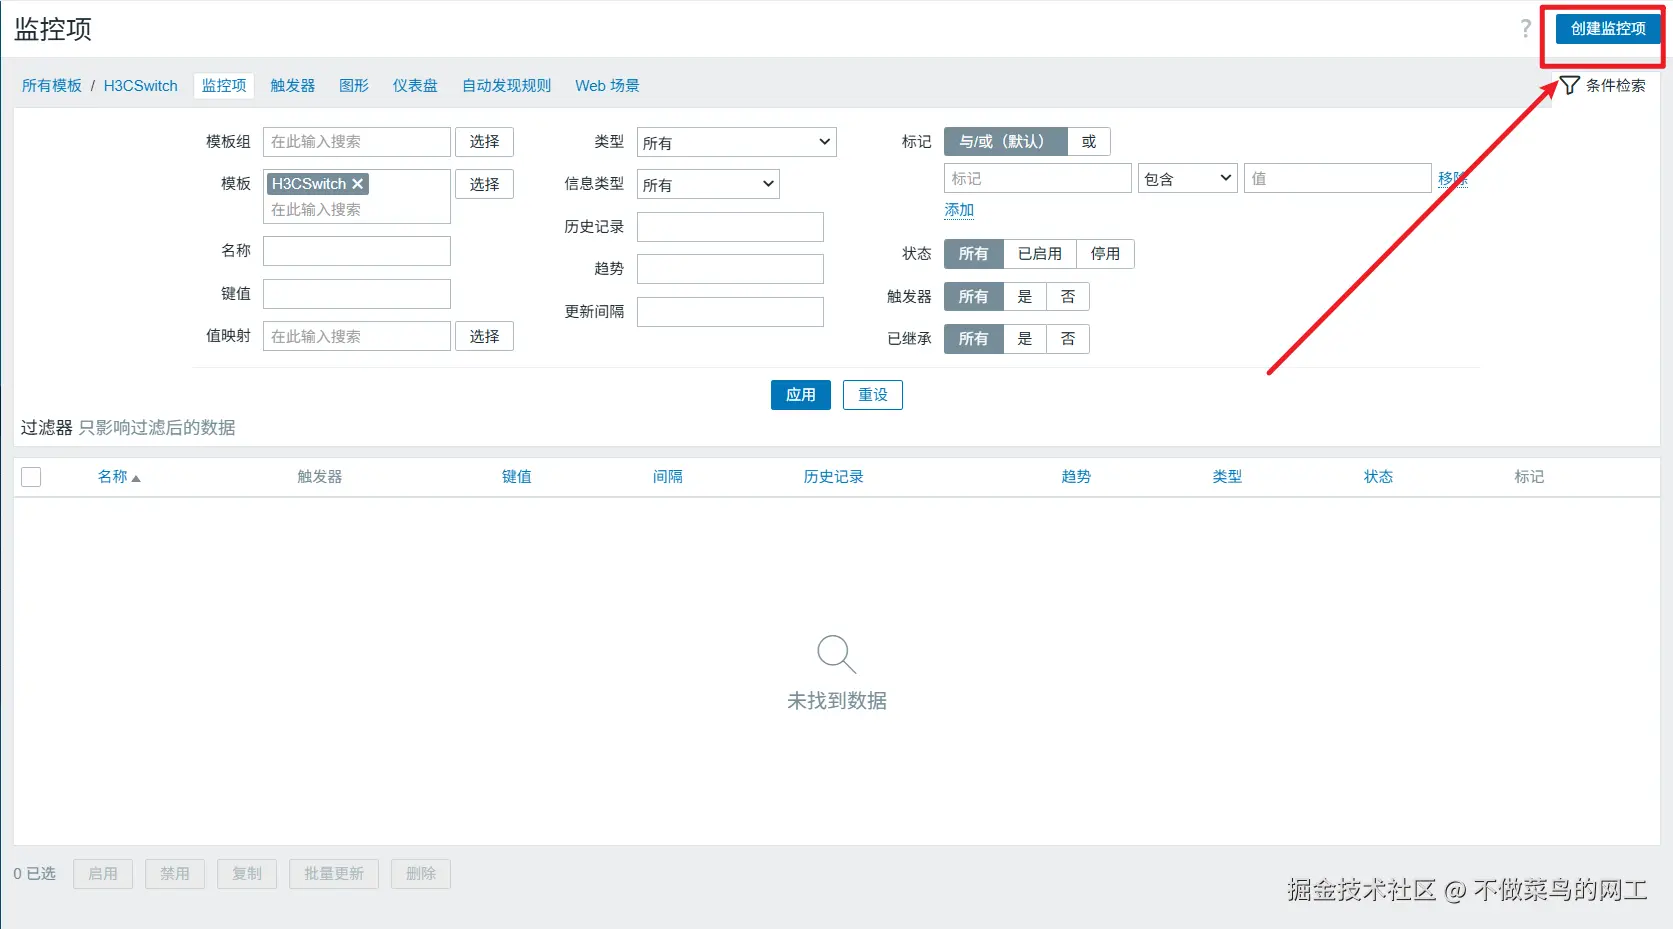Set 状态 filter to 所有

point(973,254)
